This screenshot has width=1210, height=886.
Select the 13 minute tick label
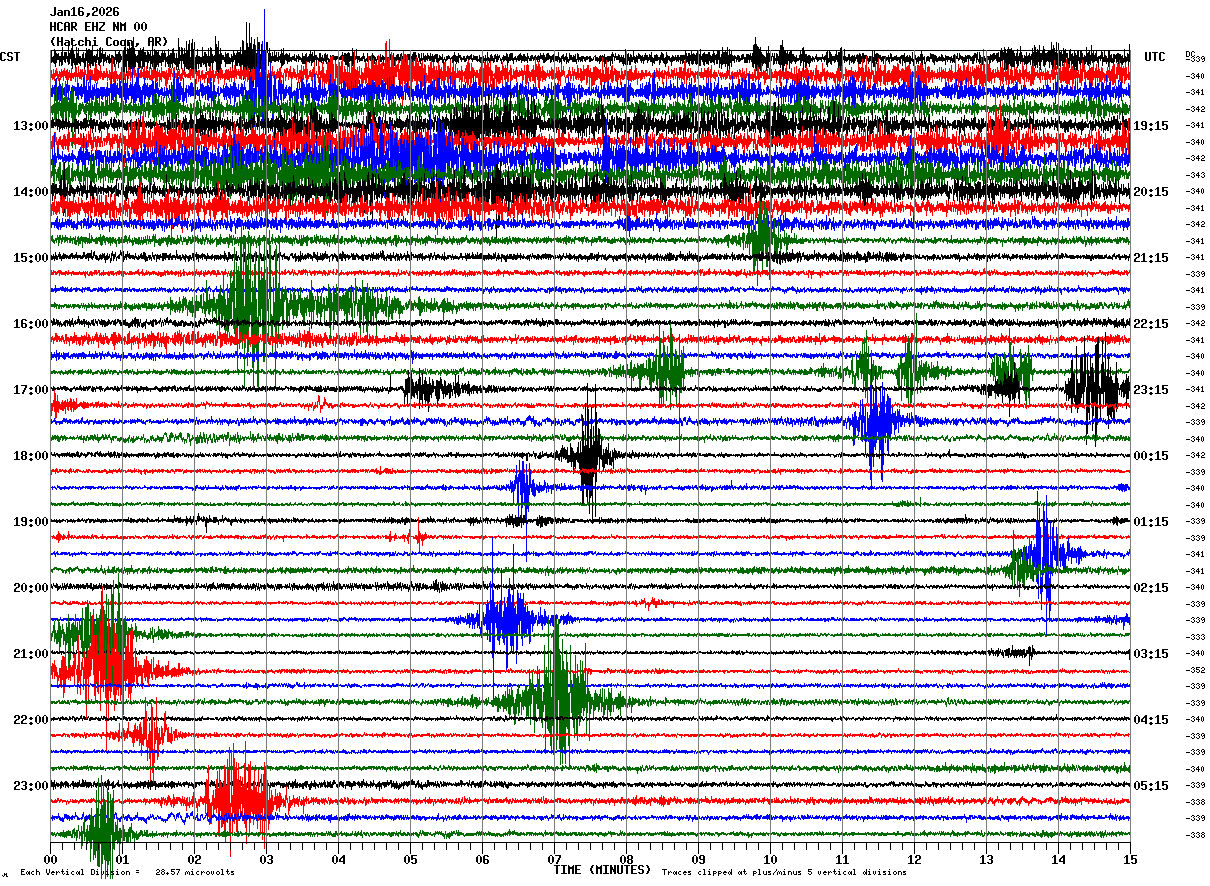[x=986, y=860]
